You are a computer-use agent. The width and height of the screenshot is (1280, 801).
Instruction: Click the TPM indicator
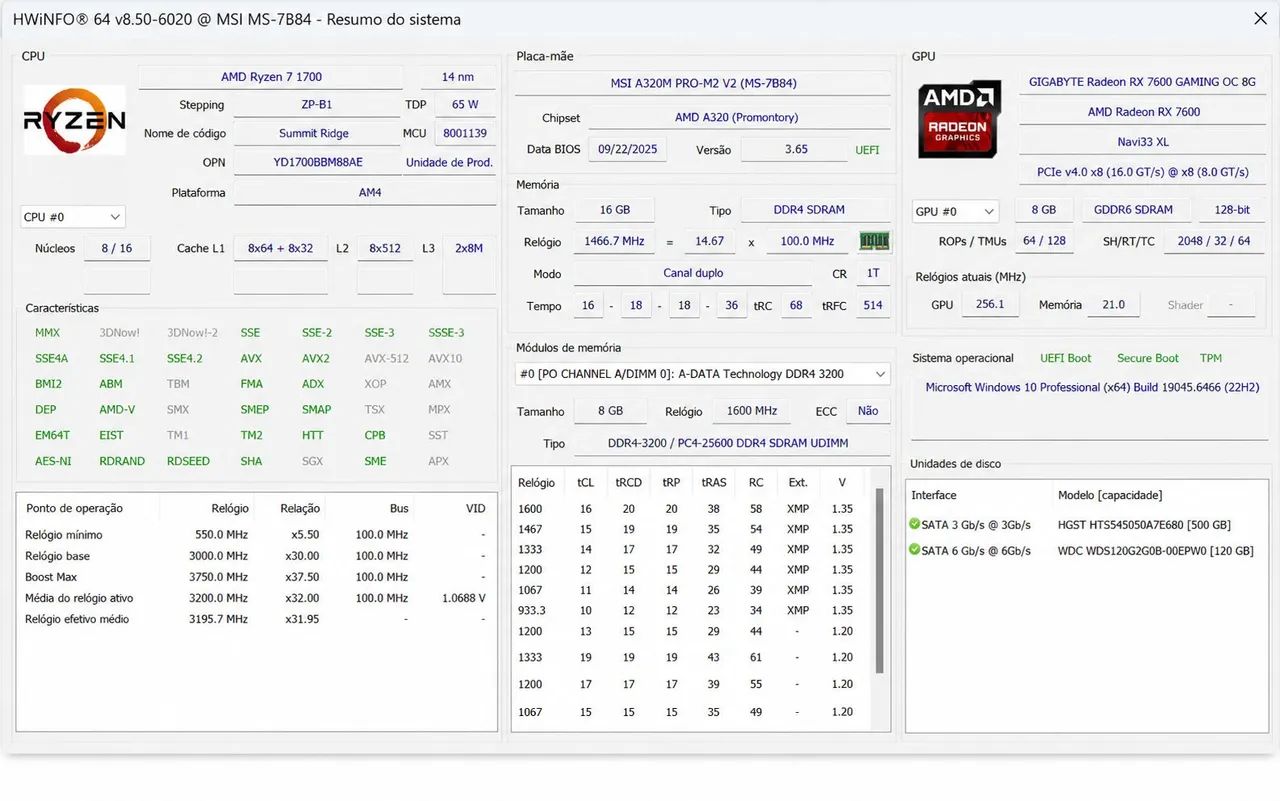coord(1210,358)
